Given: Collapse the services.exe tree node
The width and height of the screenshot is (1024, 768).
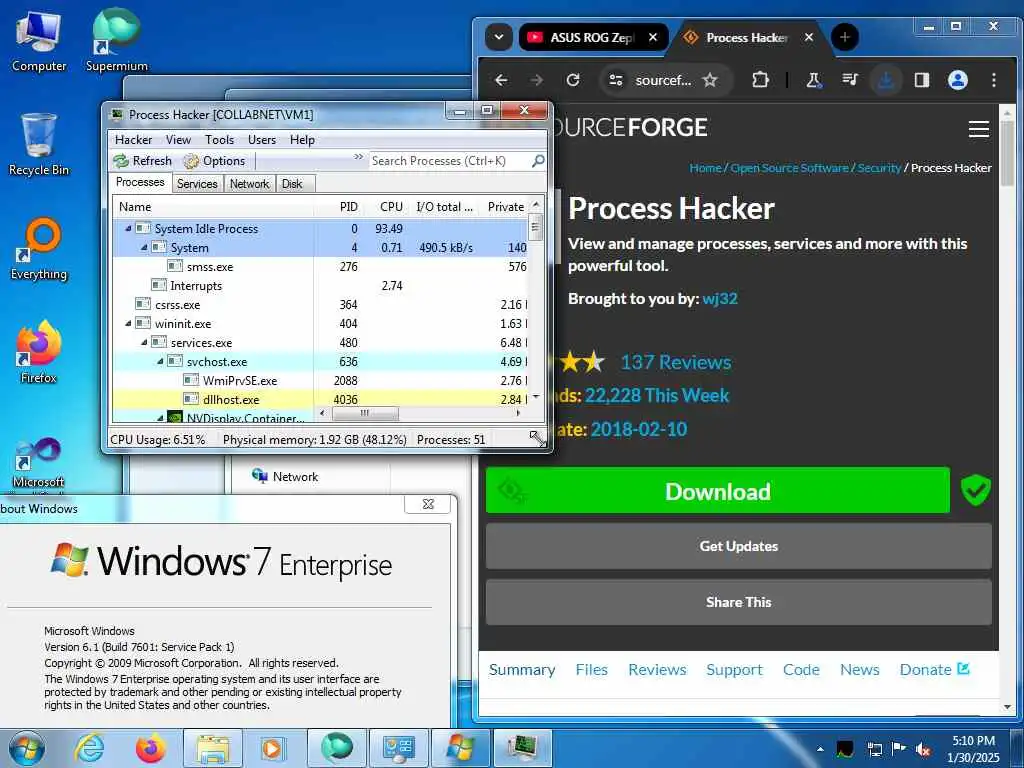Looking at the screenshot, I should tap(144, 342).
